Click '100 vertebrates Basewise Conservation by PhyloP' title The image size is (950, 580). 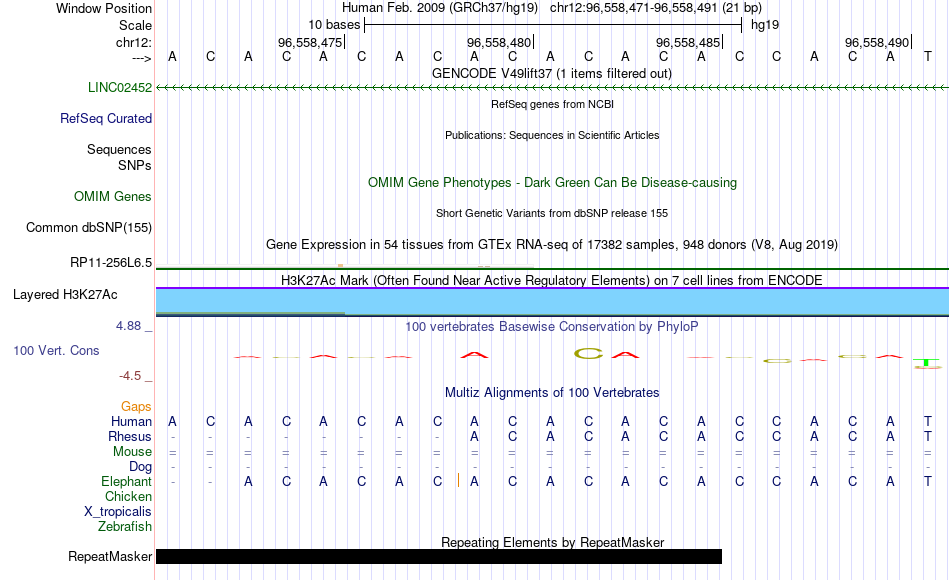[x=551, y=326]
